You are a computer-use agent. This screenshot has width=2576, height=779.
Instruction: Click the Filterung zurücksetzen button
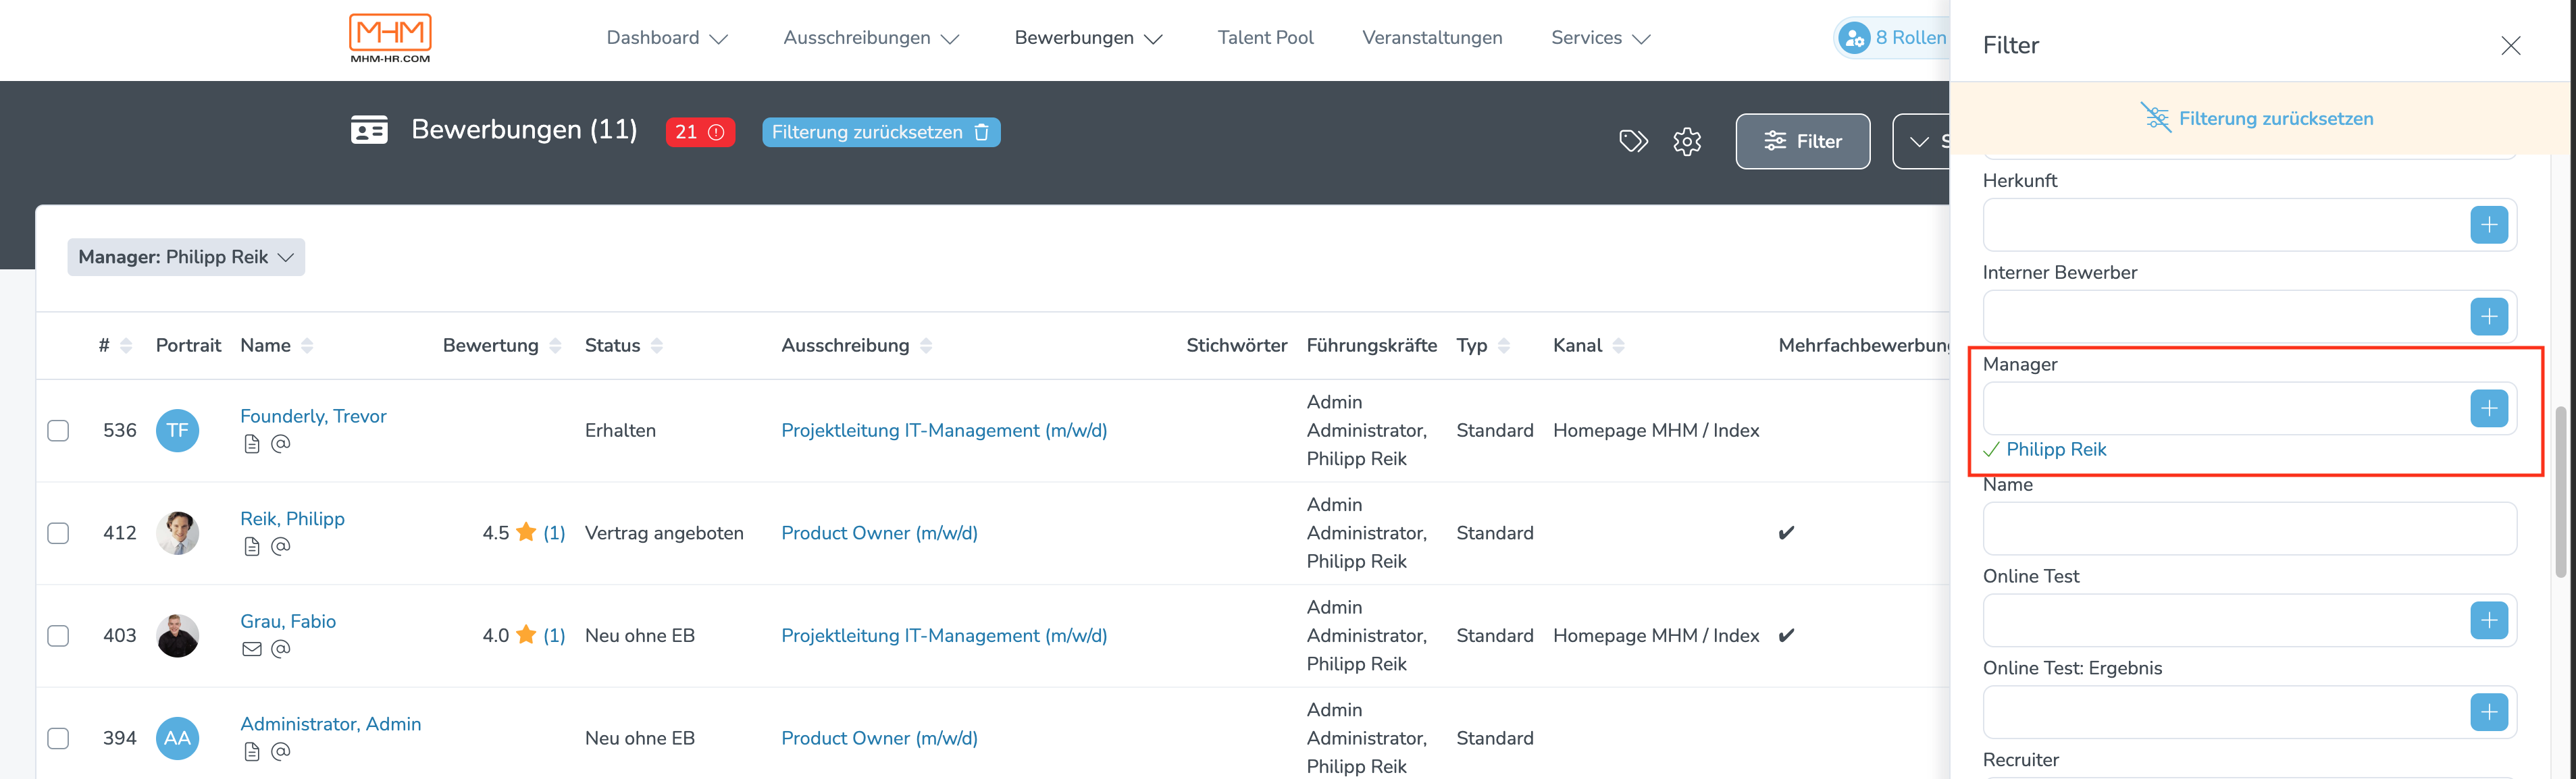(x=880, y=132)
